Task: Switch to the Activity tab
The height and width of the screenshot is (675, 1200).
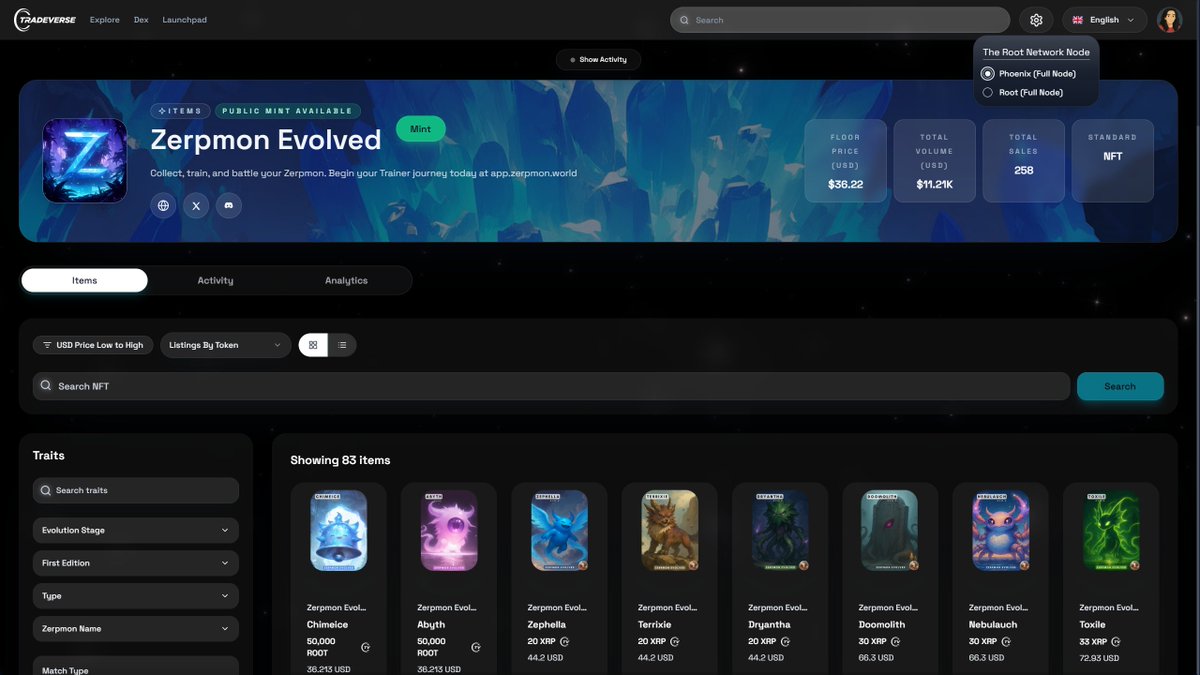Action: click(215, 281)
